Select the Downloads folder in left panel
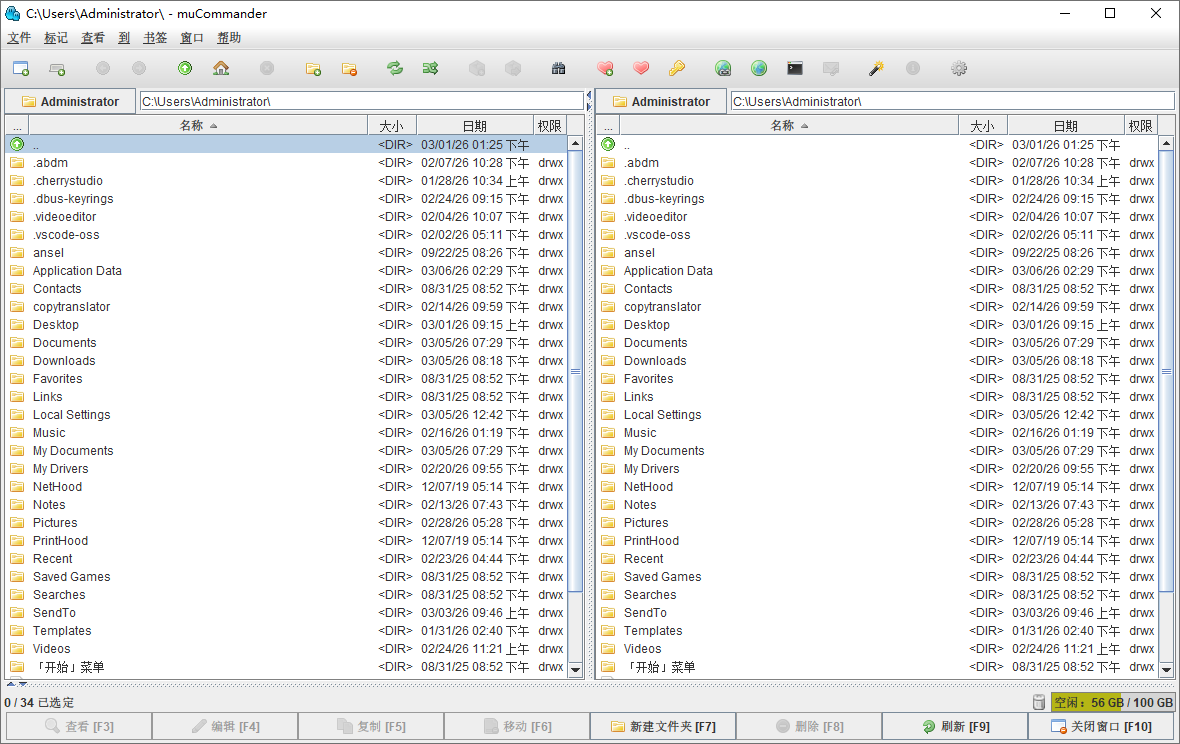 [64, 360]
